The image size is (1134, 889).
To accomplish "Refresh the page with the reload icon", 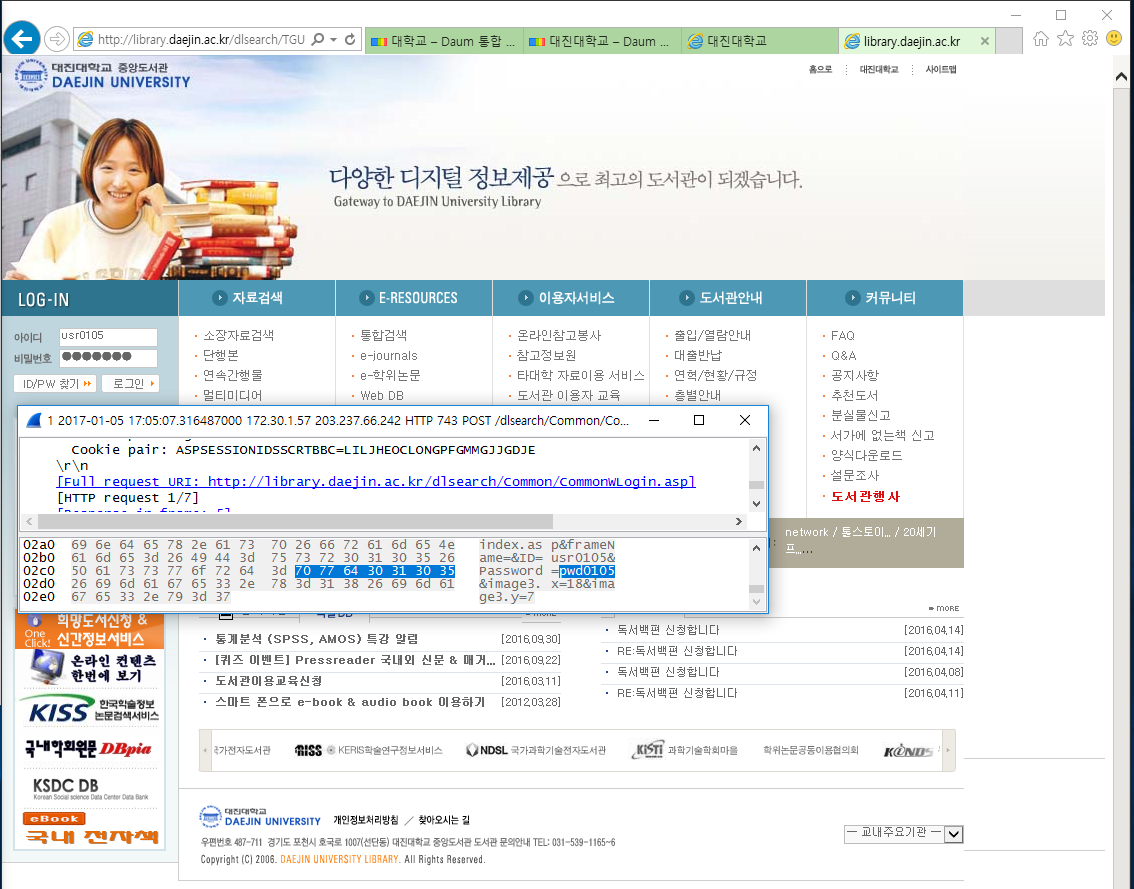I will pyautogui.click(x=350, y=40).
